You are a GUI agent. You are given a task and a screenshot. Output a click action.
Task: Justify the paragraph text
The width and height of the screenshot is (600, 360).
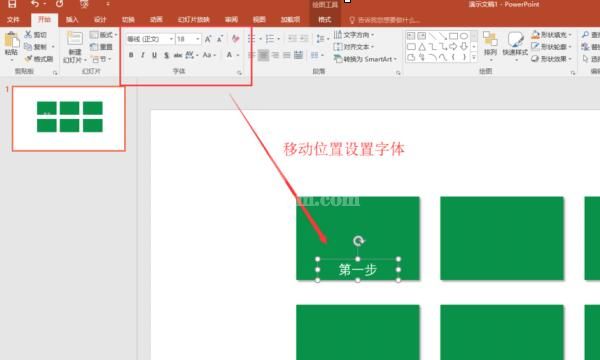287,55
